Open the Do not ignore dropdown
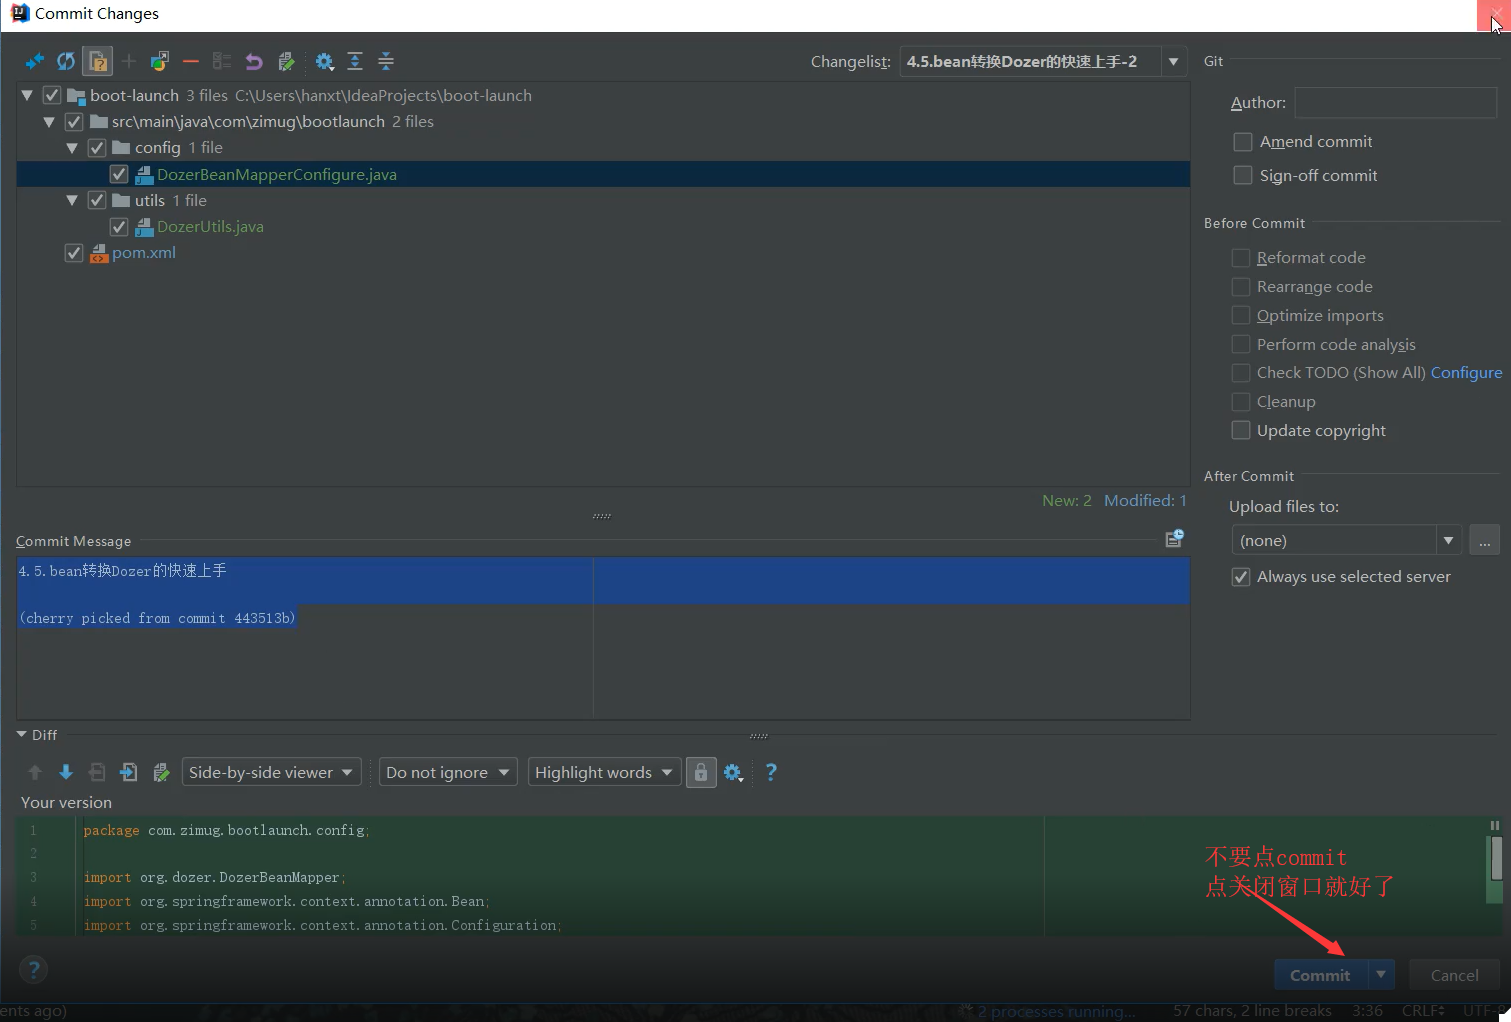 [448, 772]
